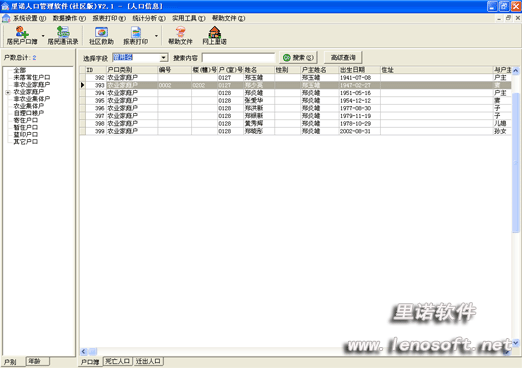Image resolution: width=522 pixels, height=368 pixels.
Task: Open the 报表打印 menu in the menu bar
Action: 109,18
